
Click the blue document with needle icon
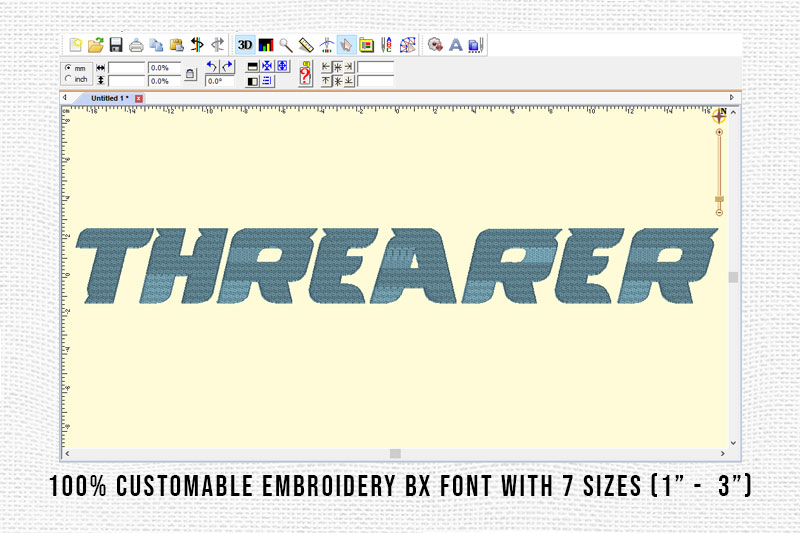(476, 45)
